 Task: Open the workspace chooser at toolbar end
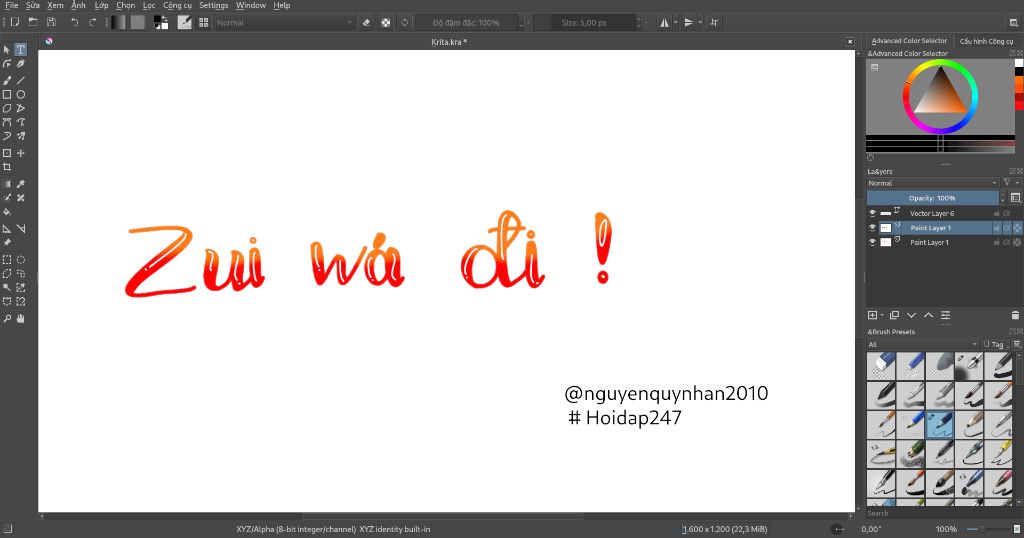coord(1014,22)
